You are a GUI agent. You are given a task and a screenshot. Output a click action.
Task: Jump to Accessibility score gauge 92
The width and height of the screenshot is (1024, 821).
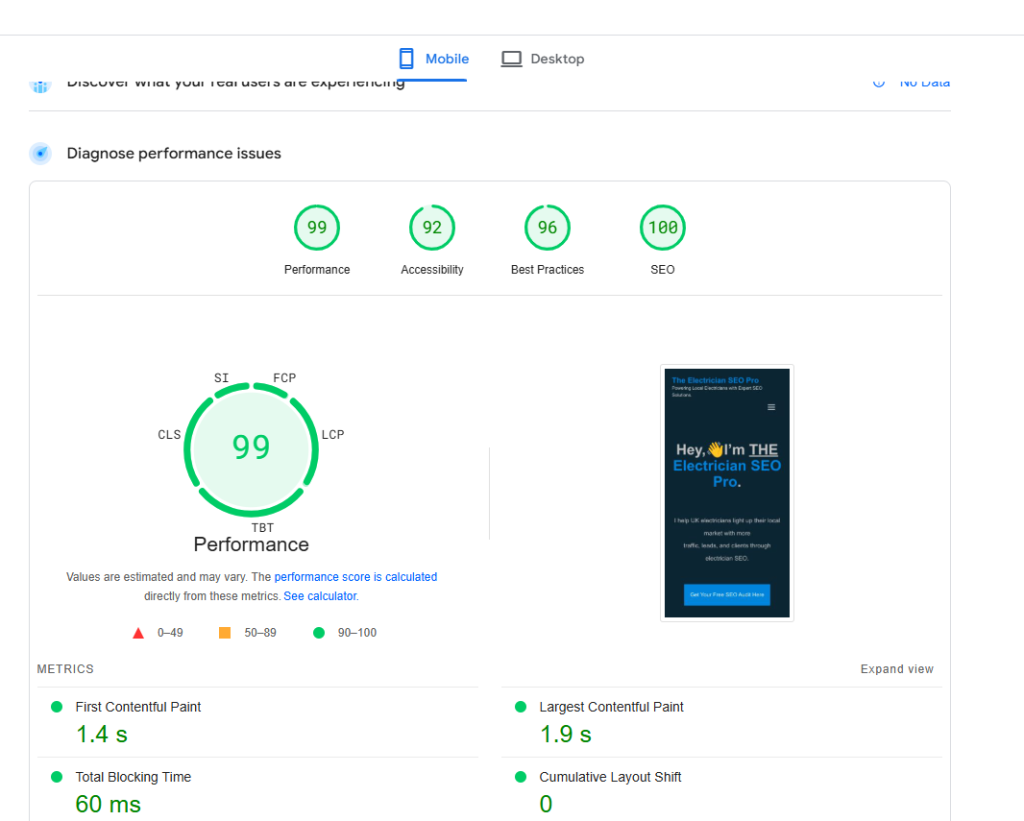pos(432,227)
